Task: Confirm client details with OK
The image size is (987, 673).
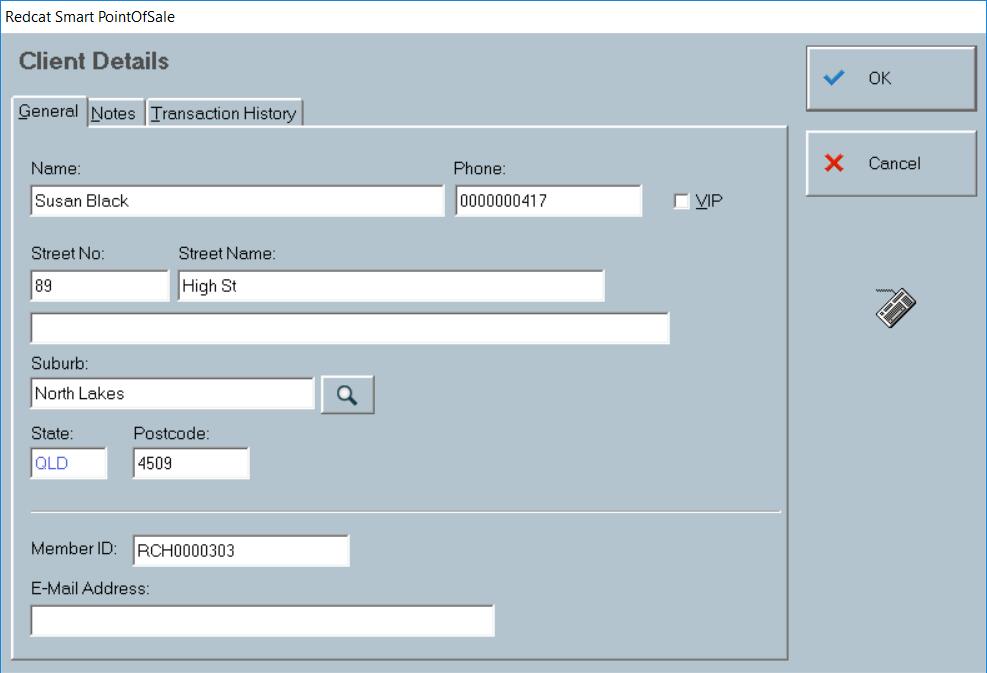Action: click(890, 78)
